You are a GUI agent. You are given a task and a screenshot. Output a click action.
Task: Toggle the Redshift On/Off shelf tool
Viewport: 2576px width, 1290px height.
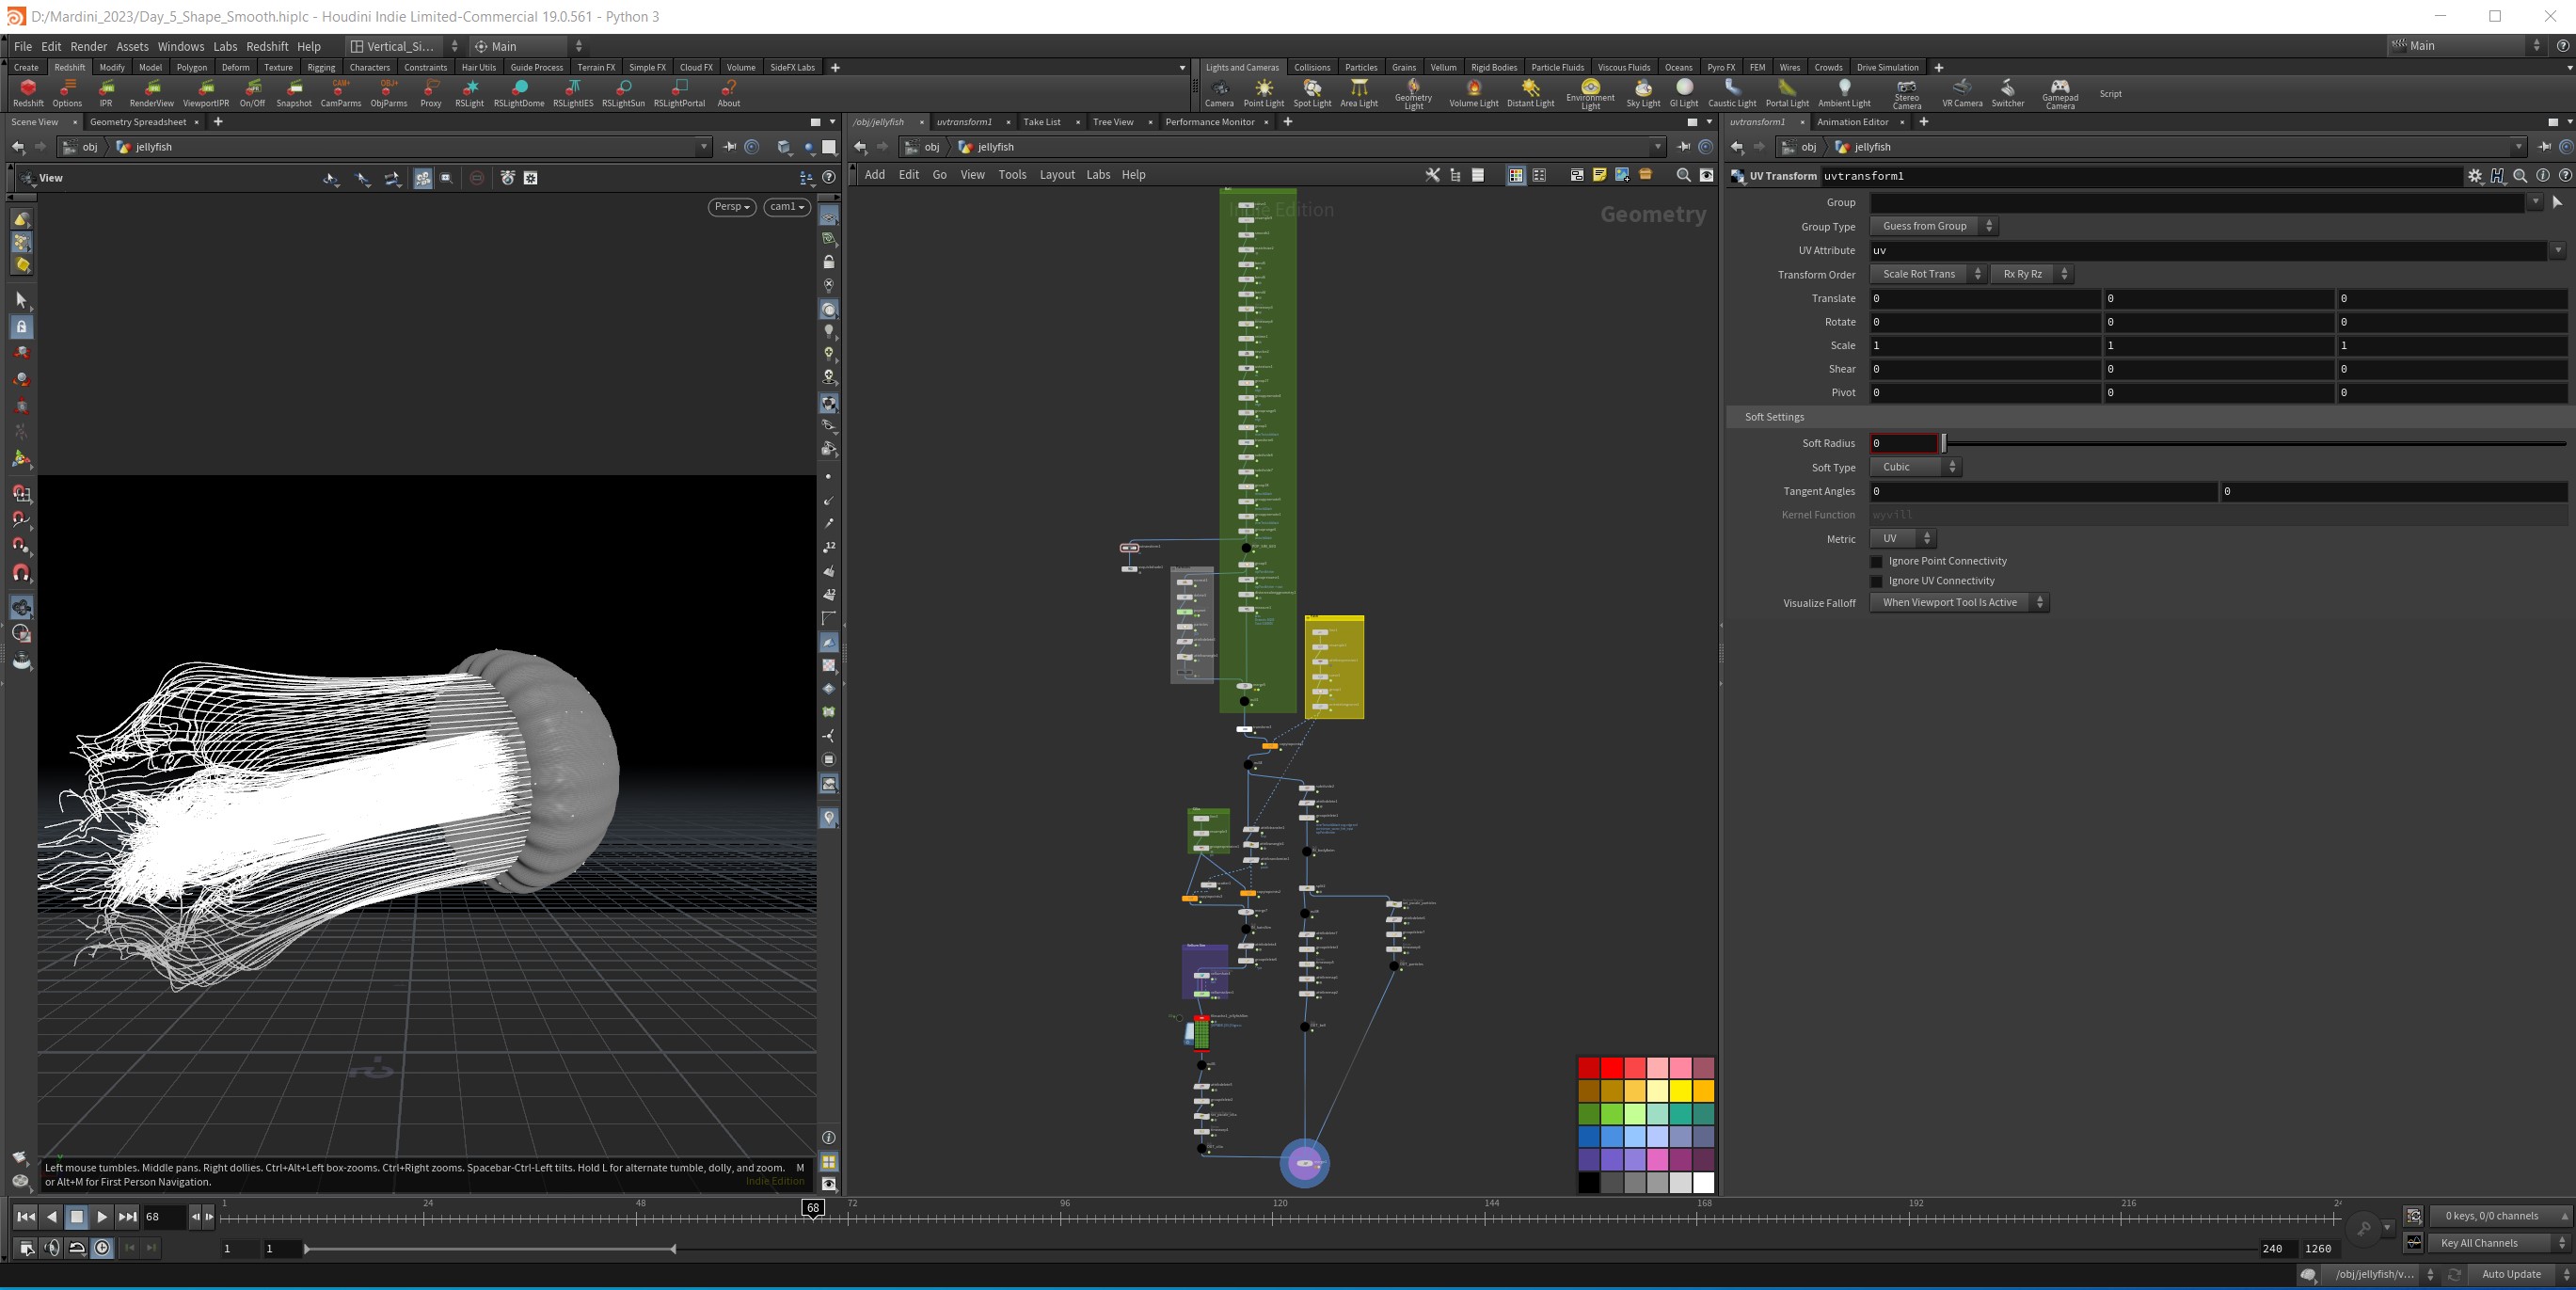(252, 93)
